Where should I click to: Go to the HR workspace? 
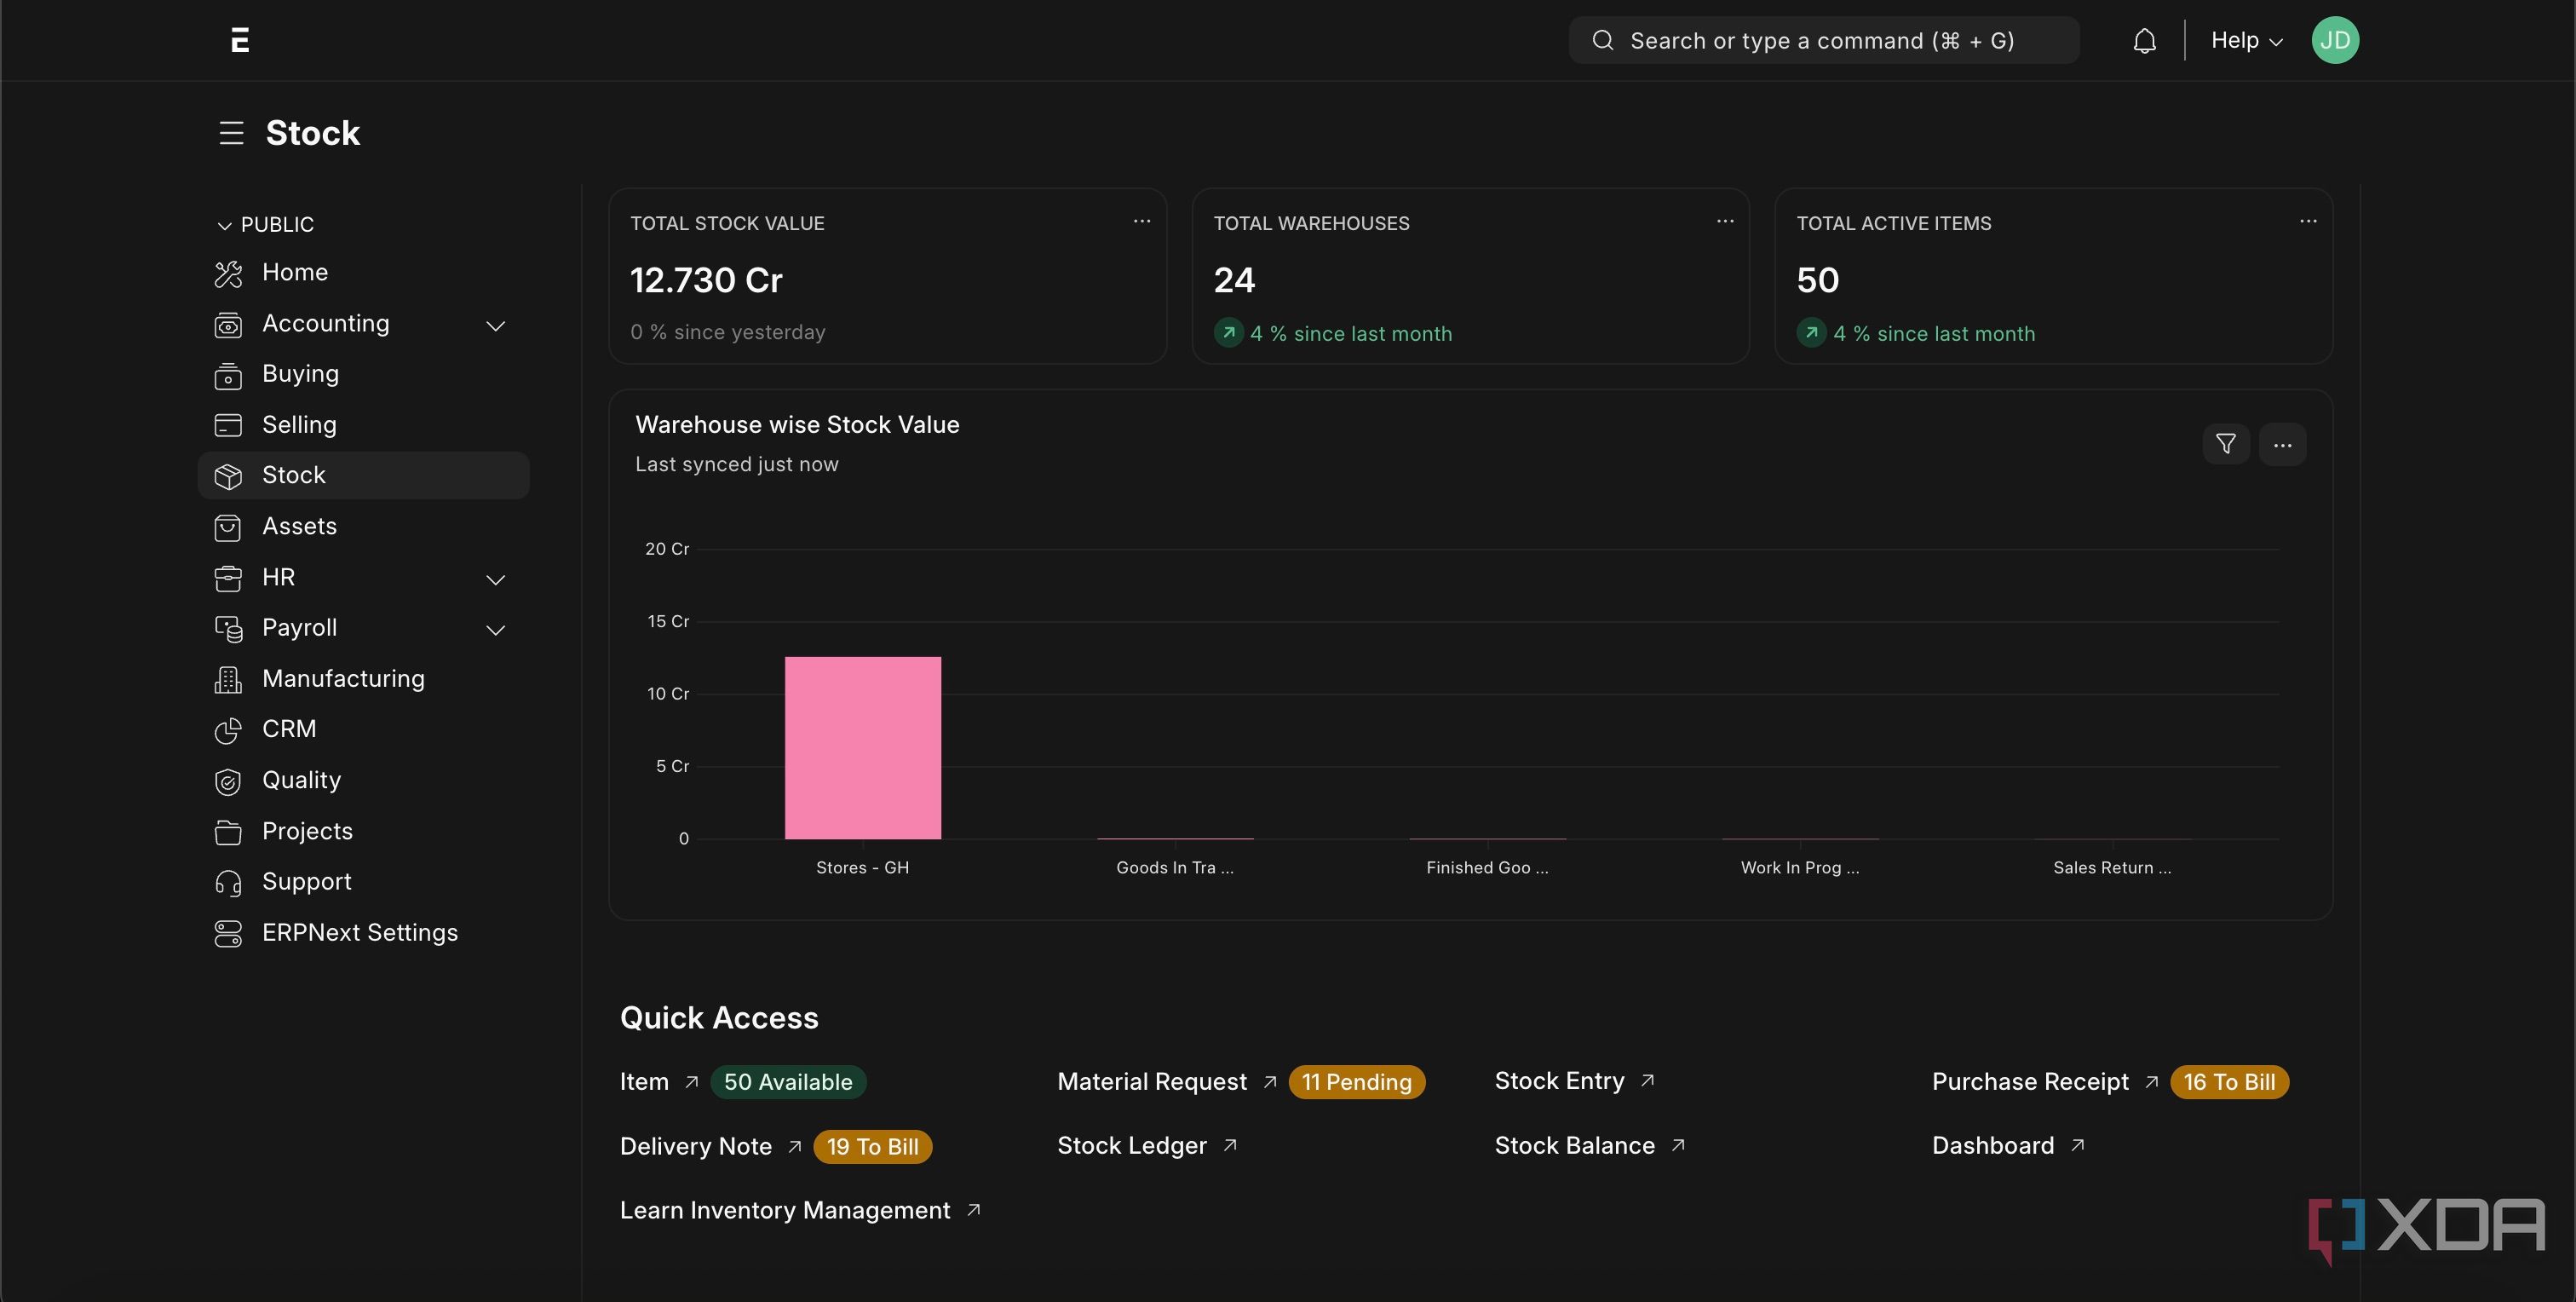278,577
